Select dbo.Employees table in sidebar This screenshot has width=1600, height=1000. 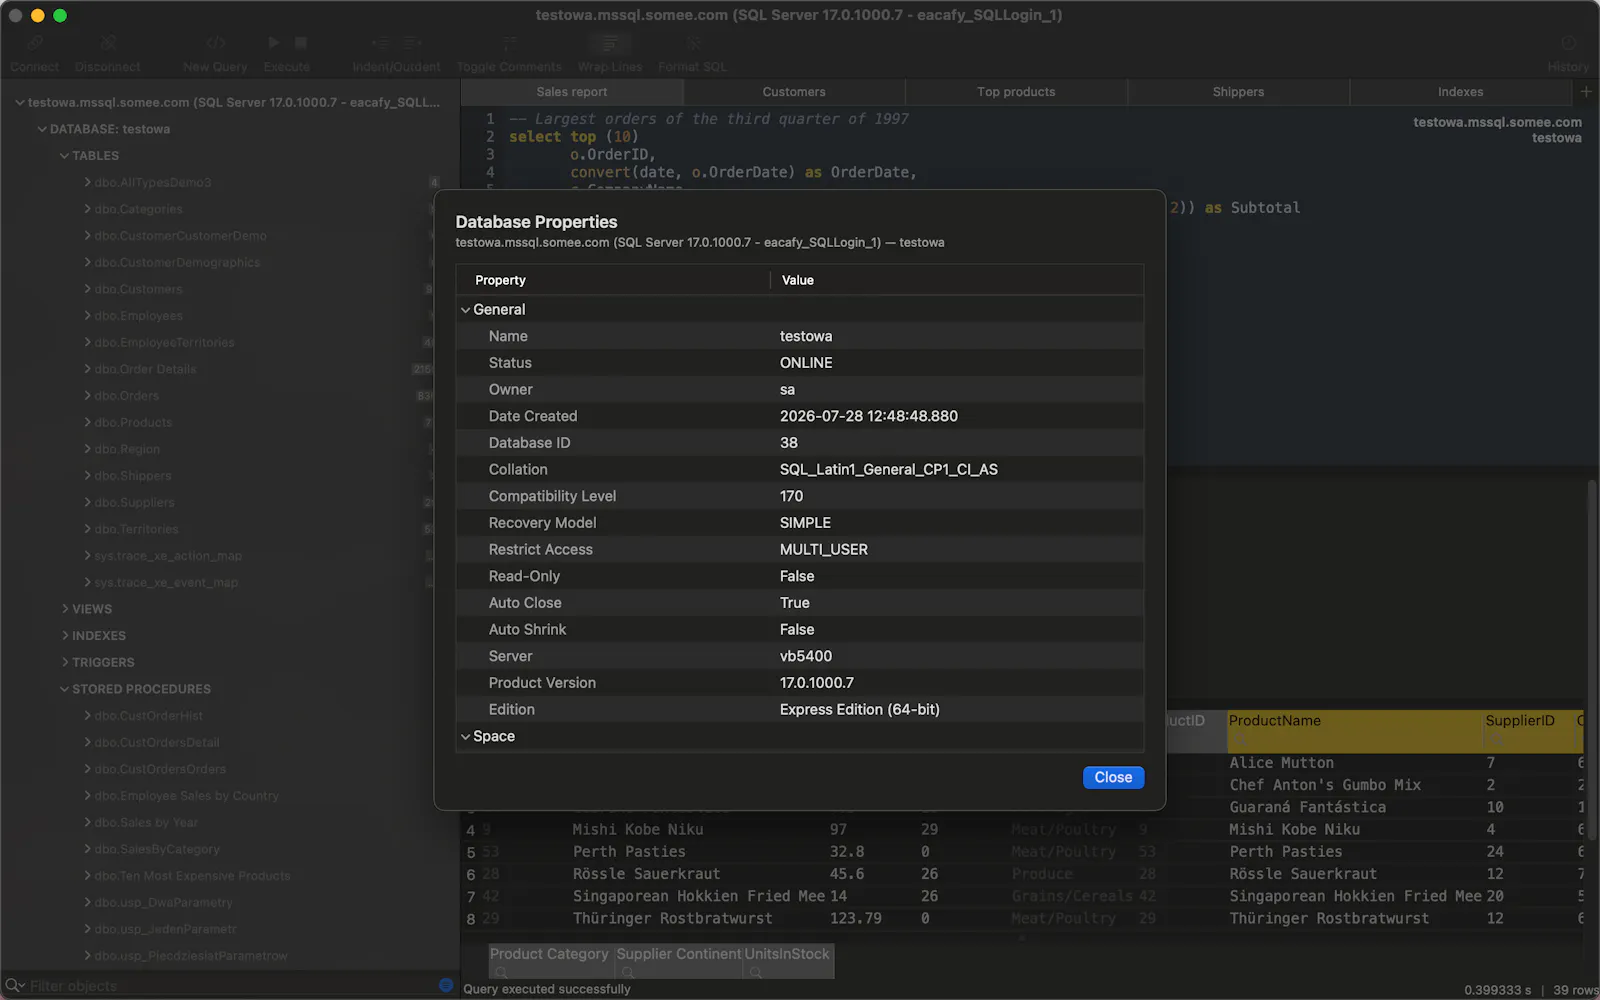138,316
